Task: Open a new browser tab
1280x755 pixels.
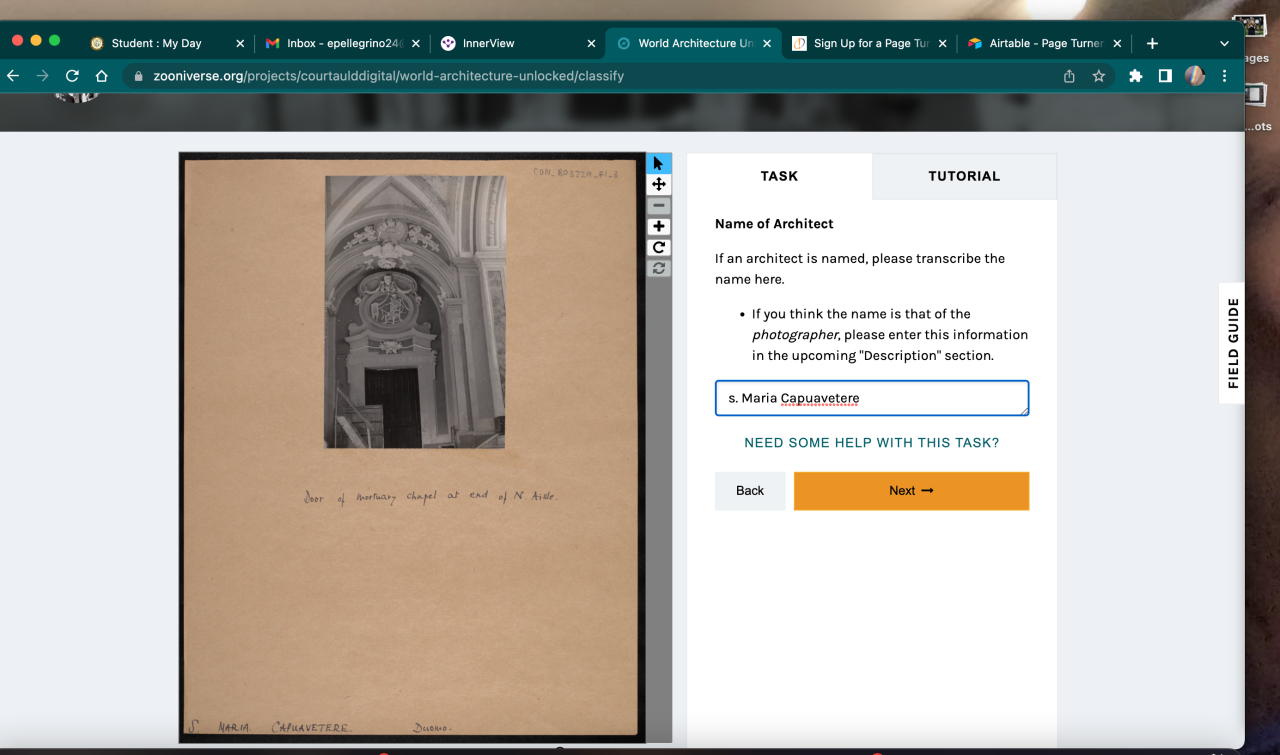Action: (x=1152, y=43)
